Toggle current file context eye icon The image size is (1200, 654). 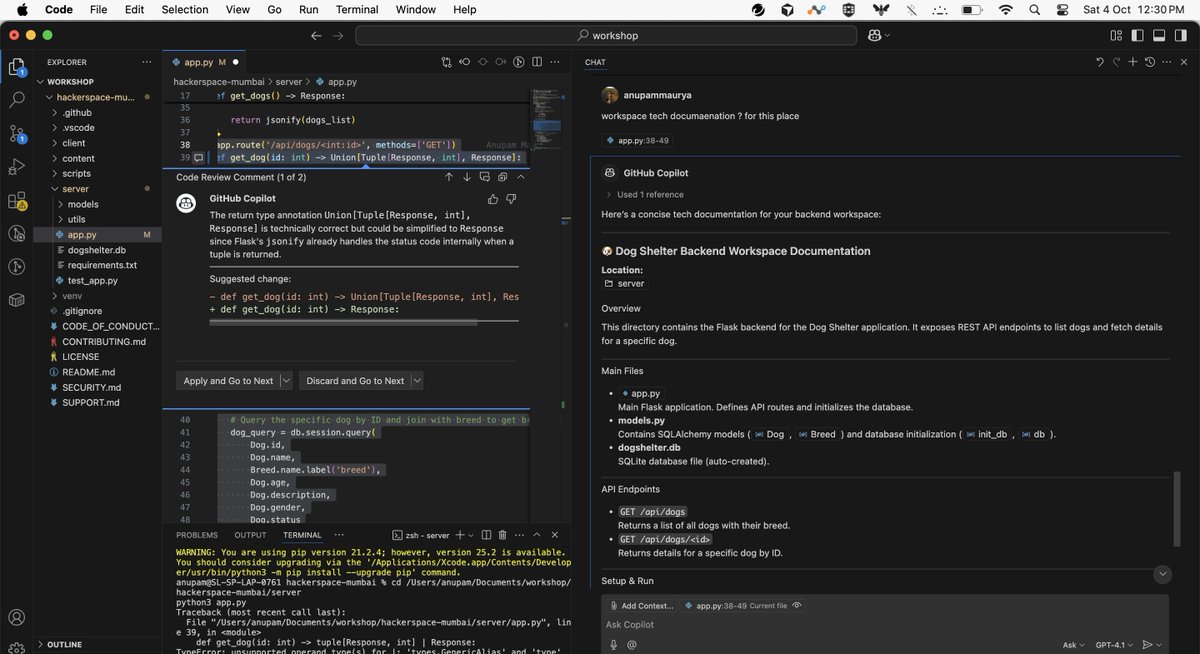[798, 605]
